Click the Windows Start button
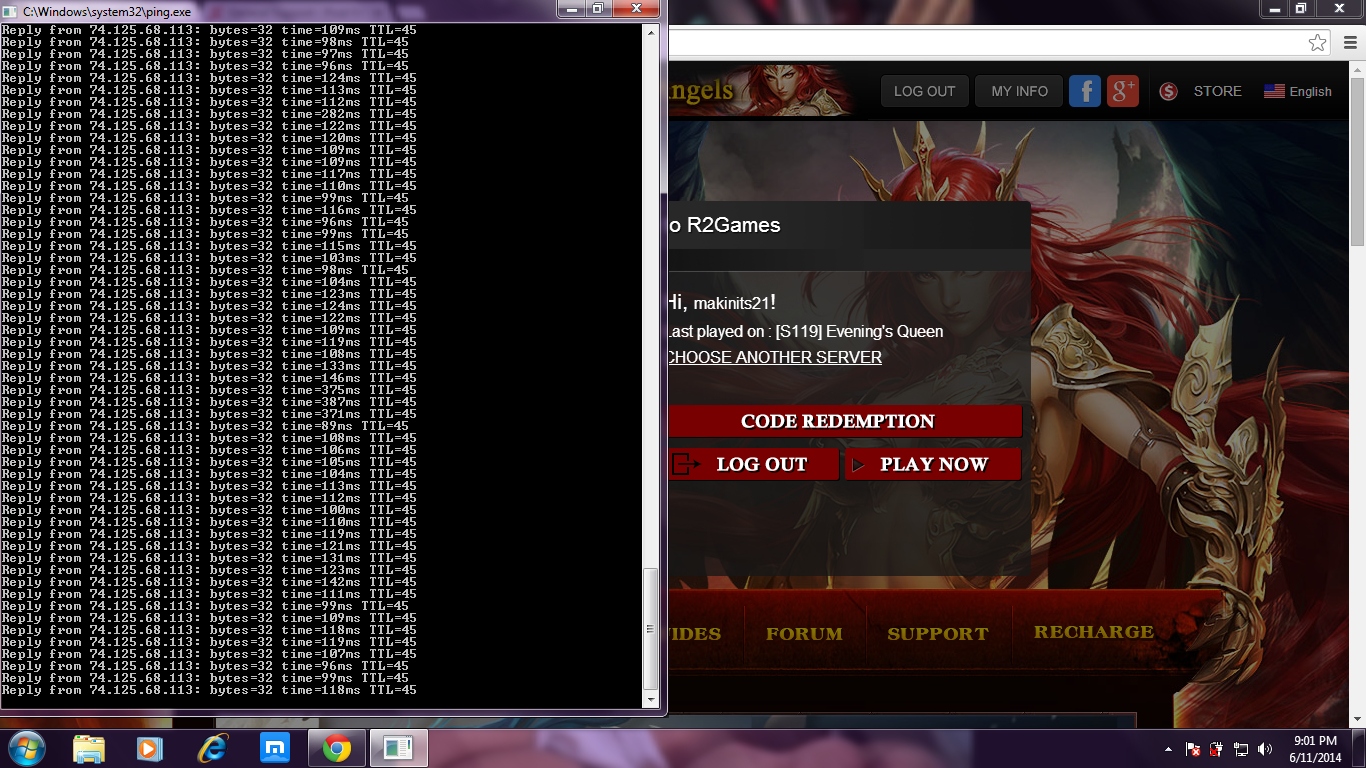The image size is (1366, 768). (x=26, y=748)
